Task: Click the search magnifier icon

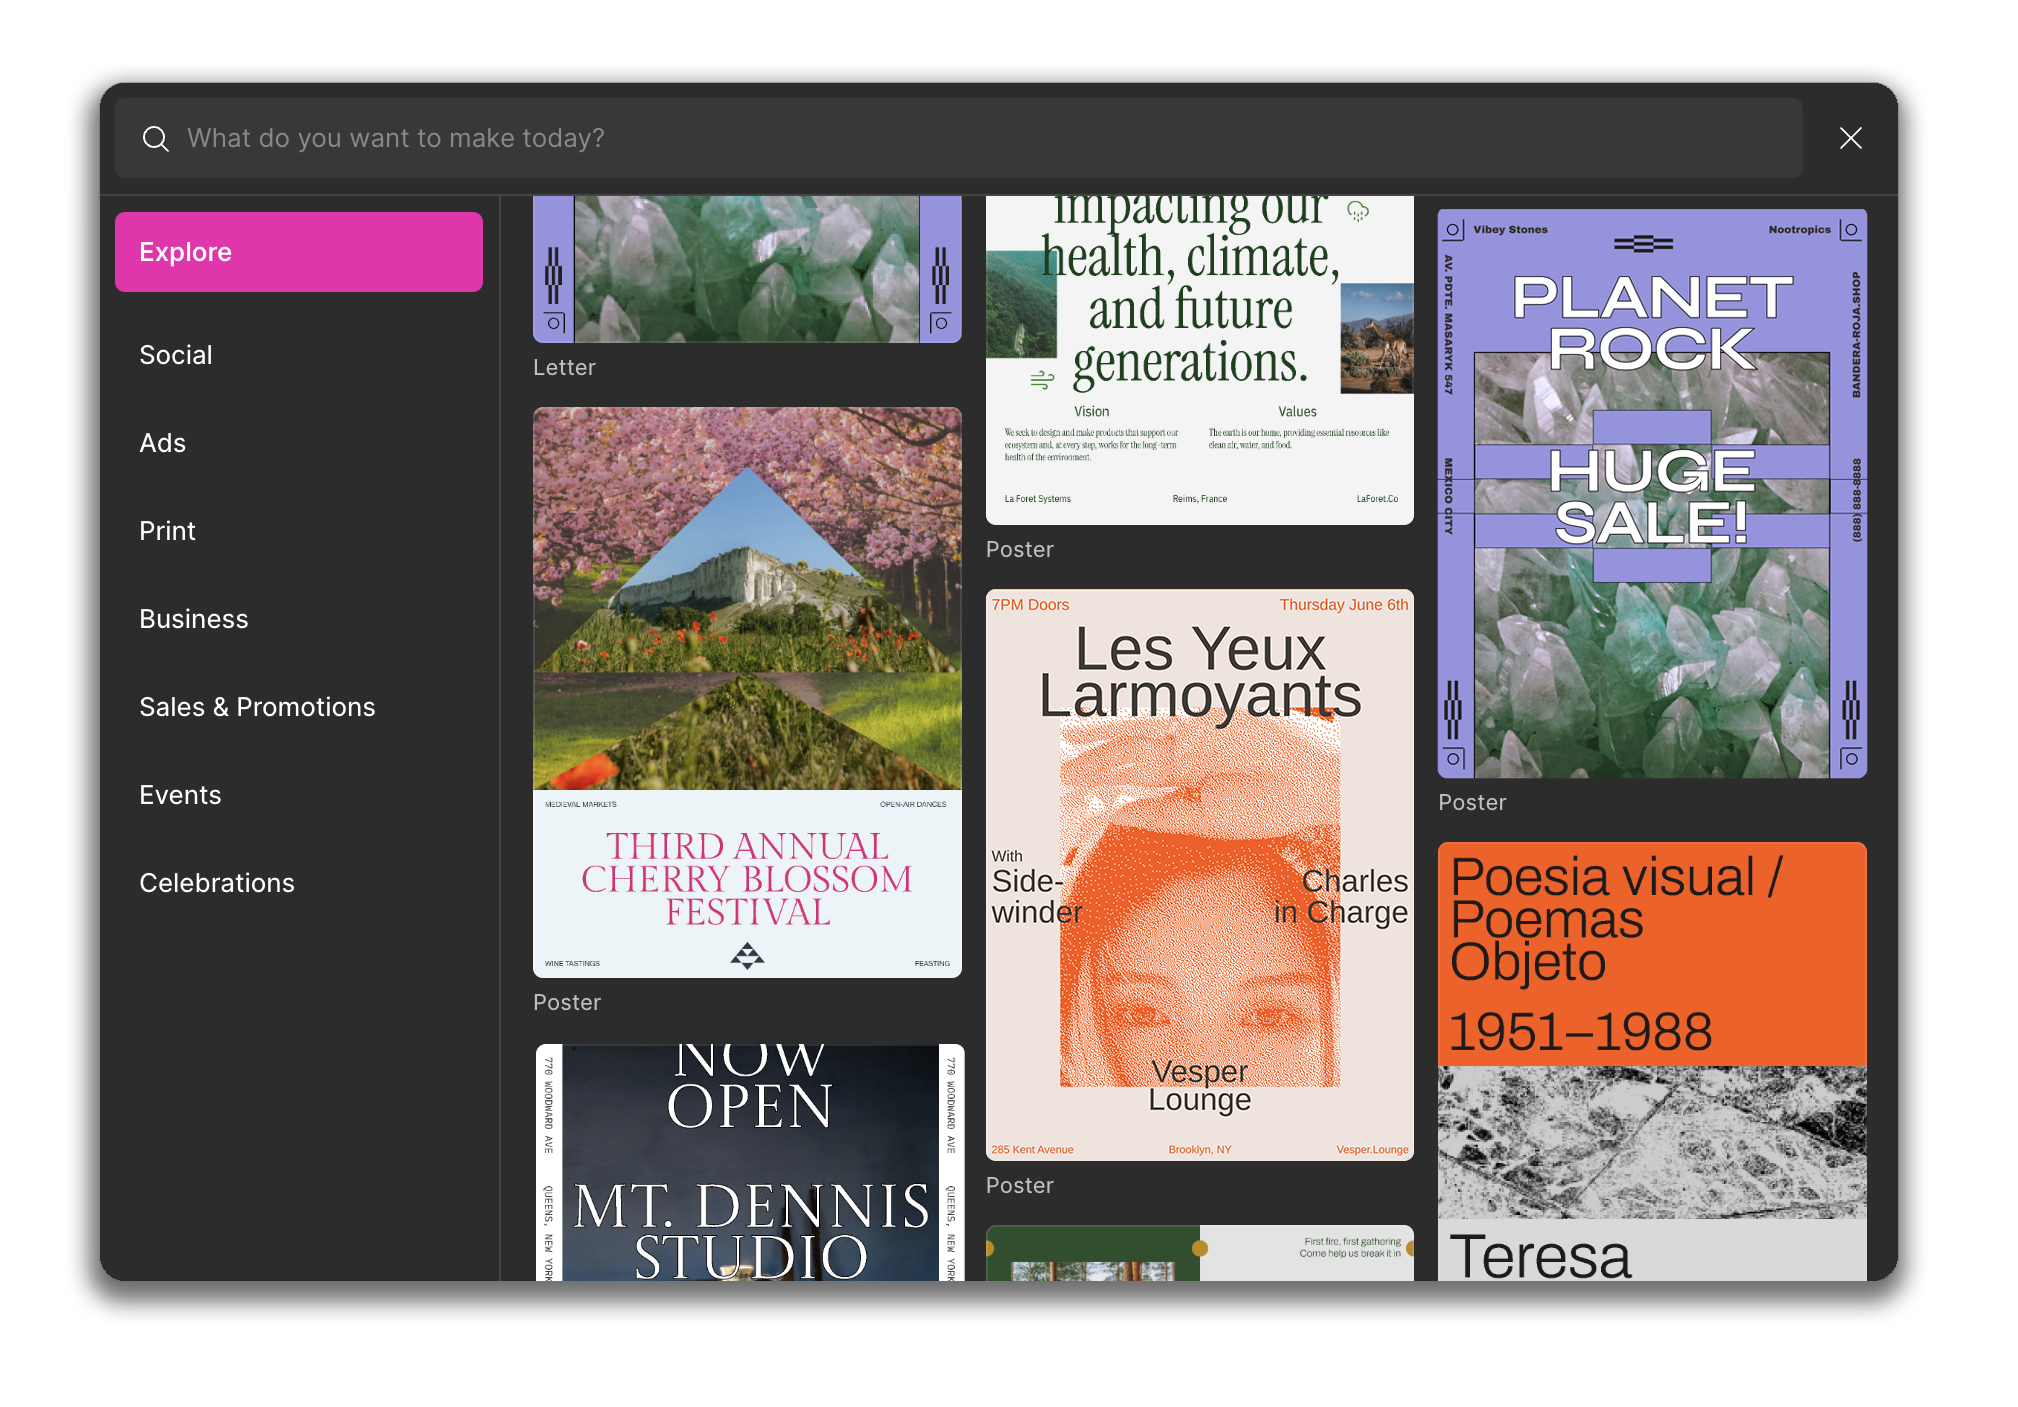Action: point(155,138)
